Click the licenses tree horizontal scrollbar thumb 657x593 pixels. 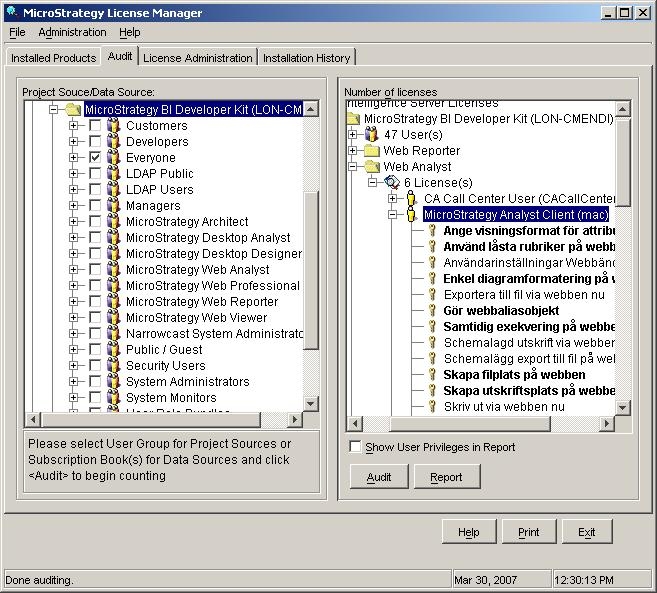point(470,424)
